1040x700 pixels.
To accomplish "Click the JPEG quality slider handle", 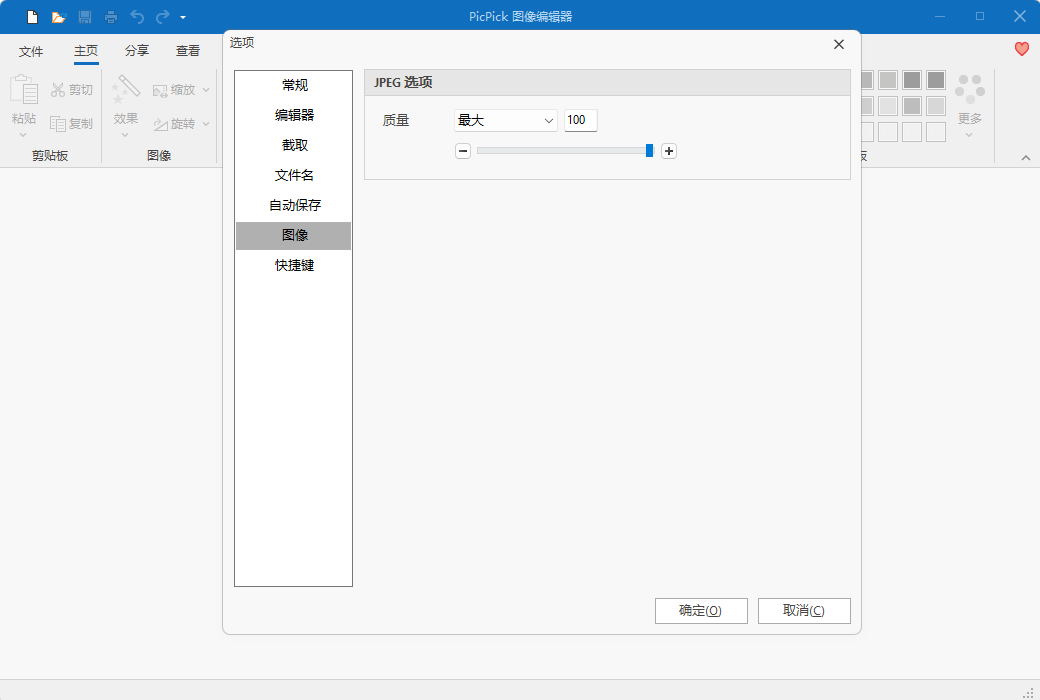I will pos(649,151).
